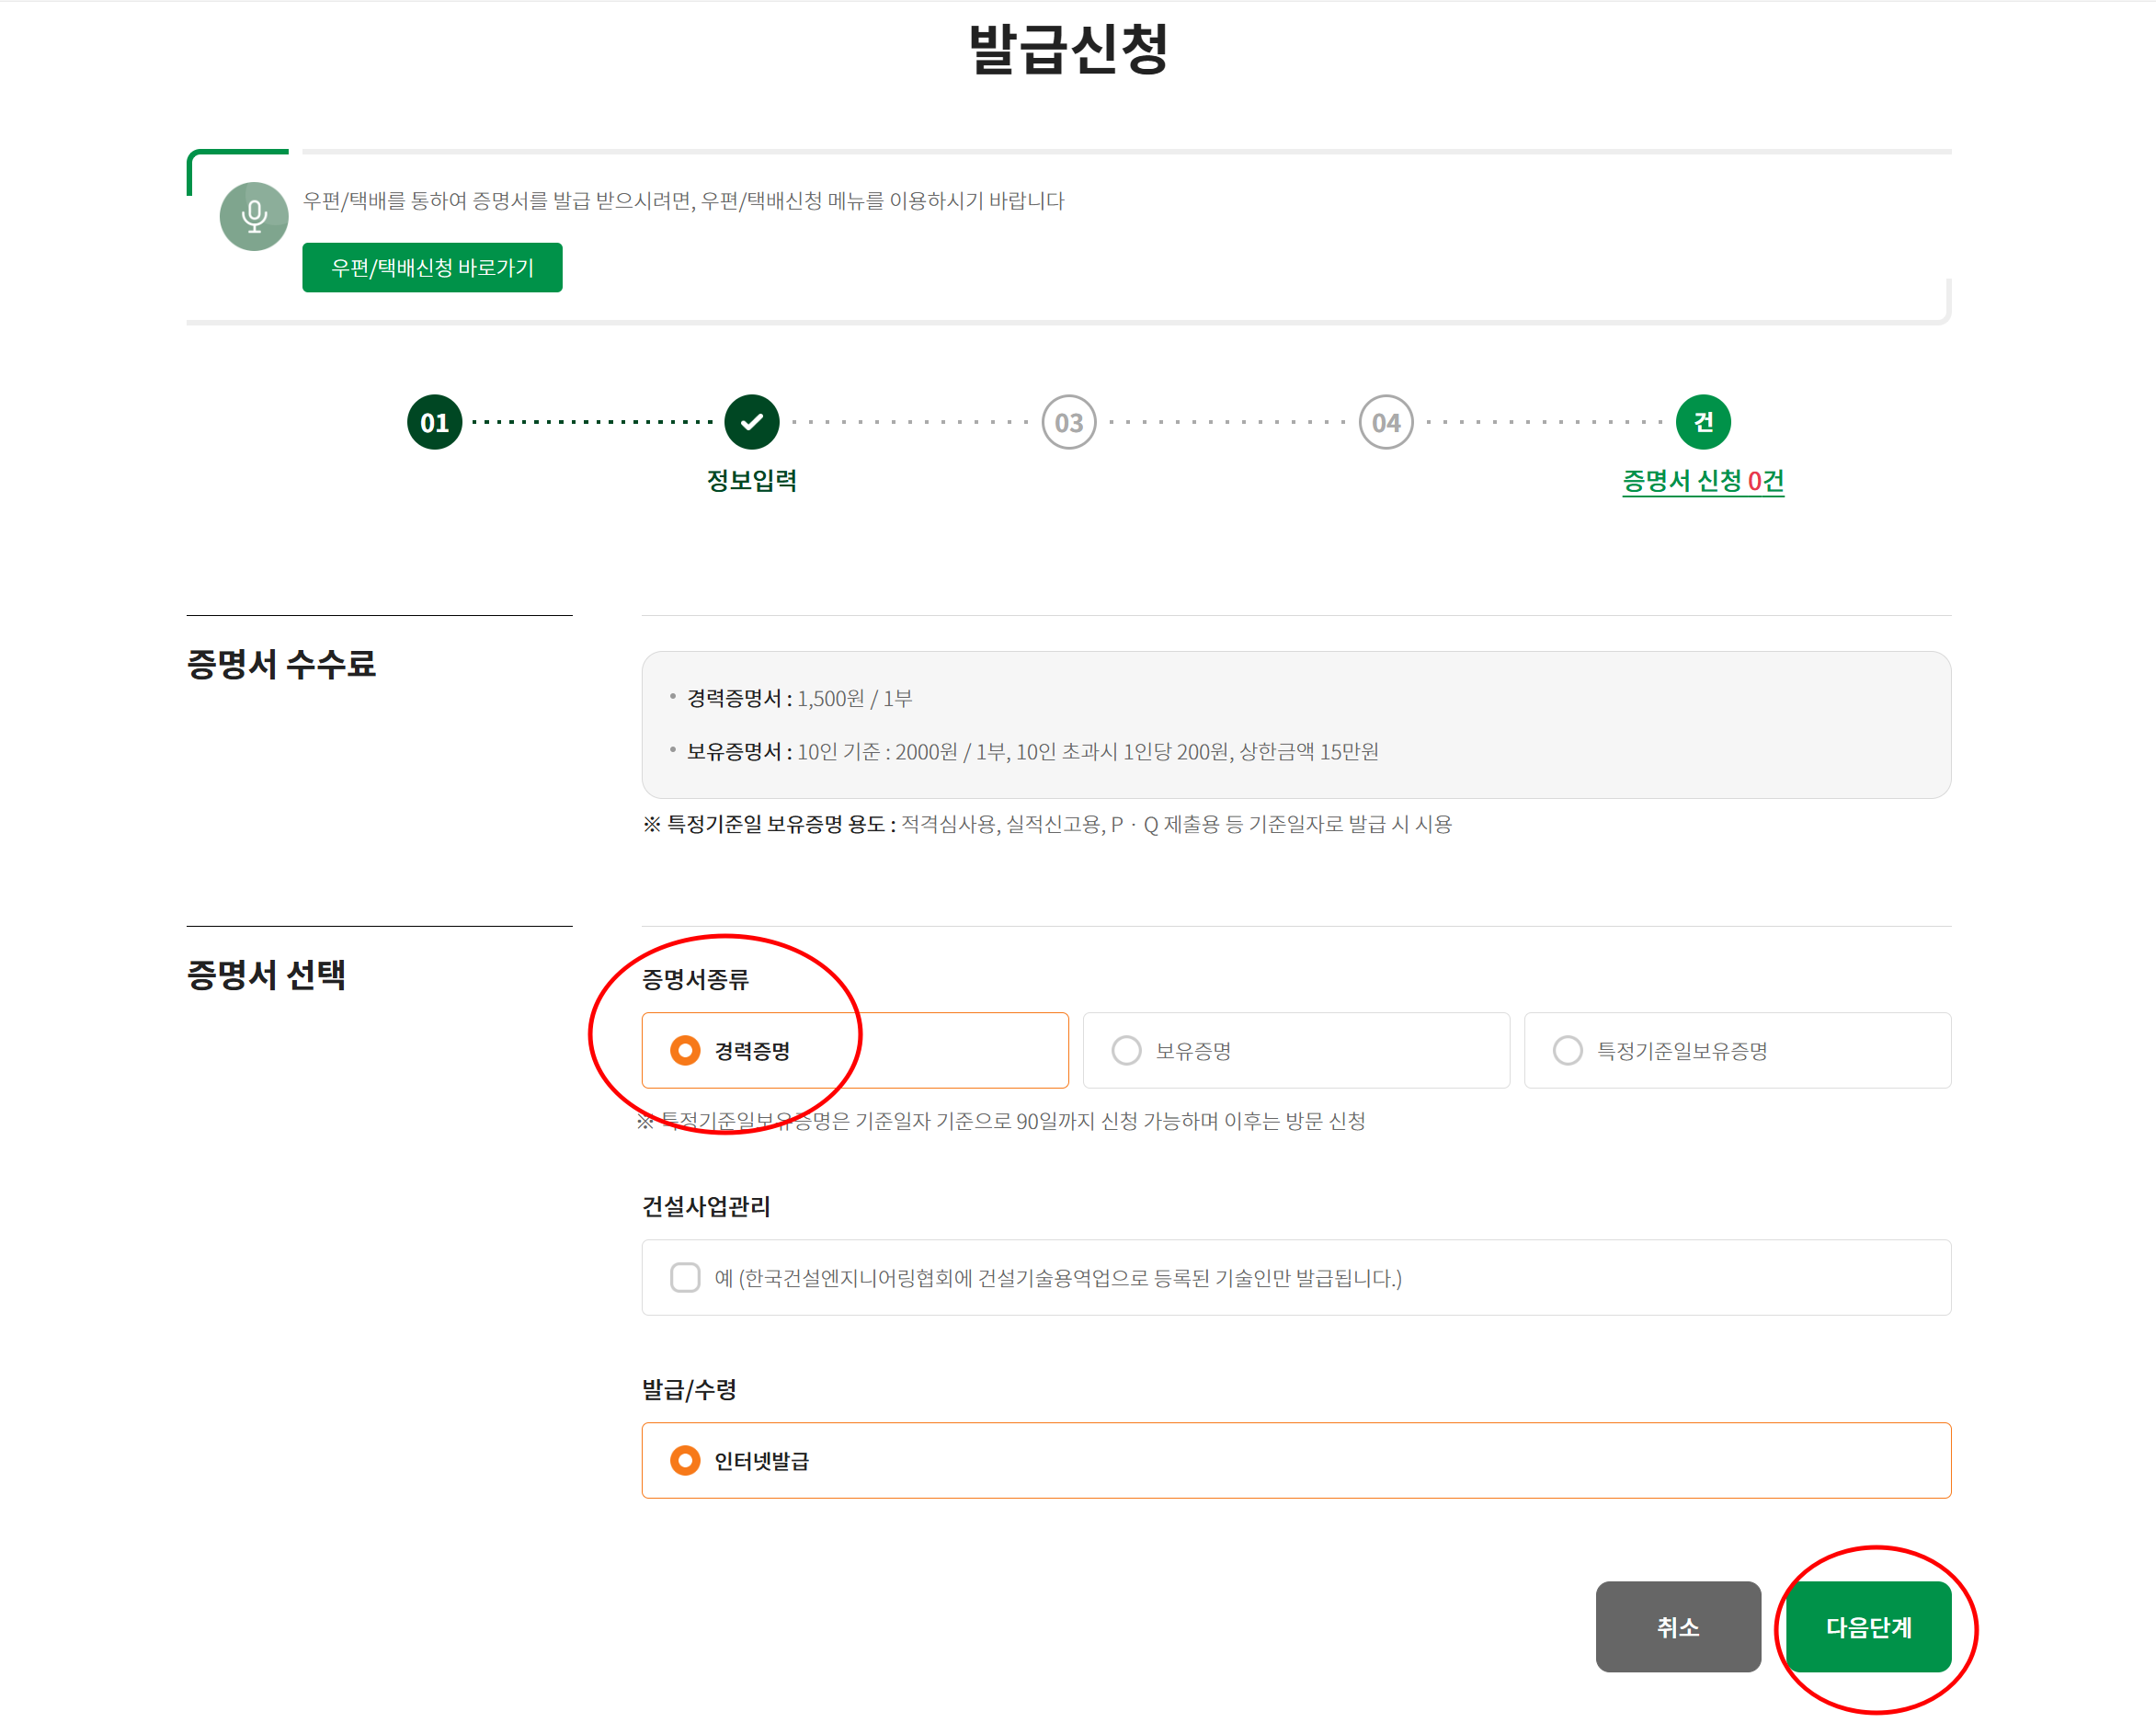Click step 01 circle indicator
Screen dimensions: 2156x1734
[x=434, y=422]
